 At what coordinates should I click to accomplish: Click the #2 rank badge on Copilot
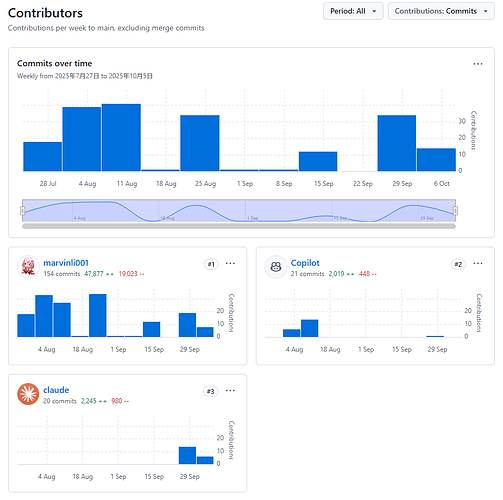tap(458, 264)
